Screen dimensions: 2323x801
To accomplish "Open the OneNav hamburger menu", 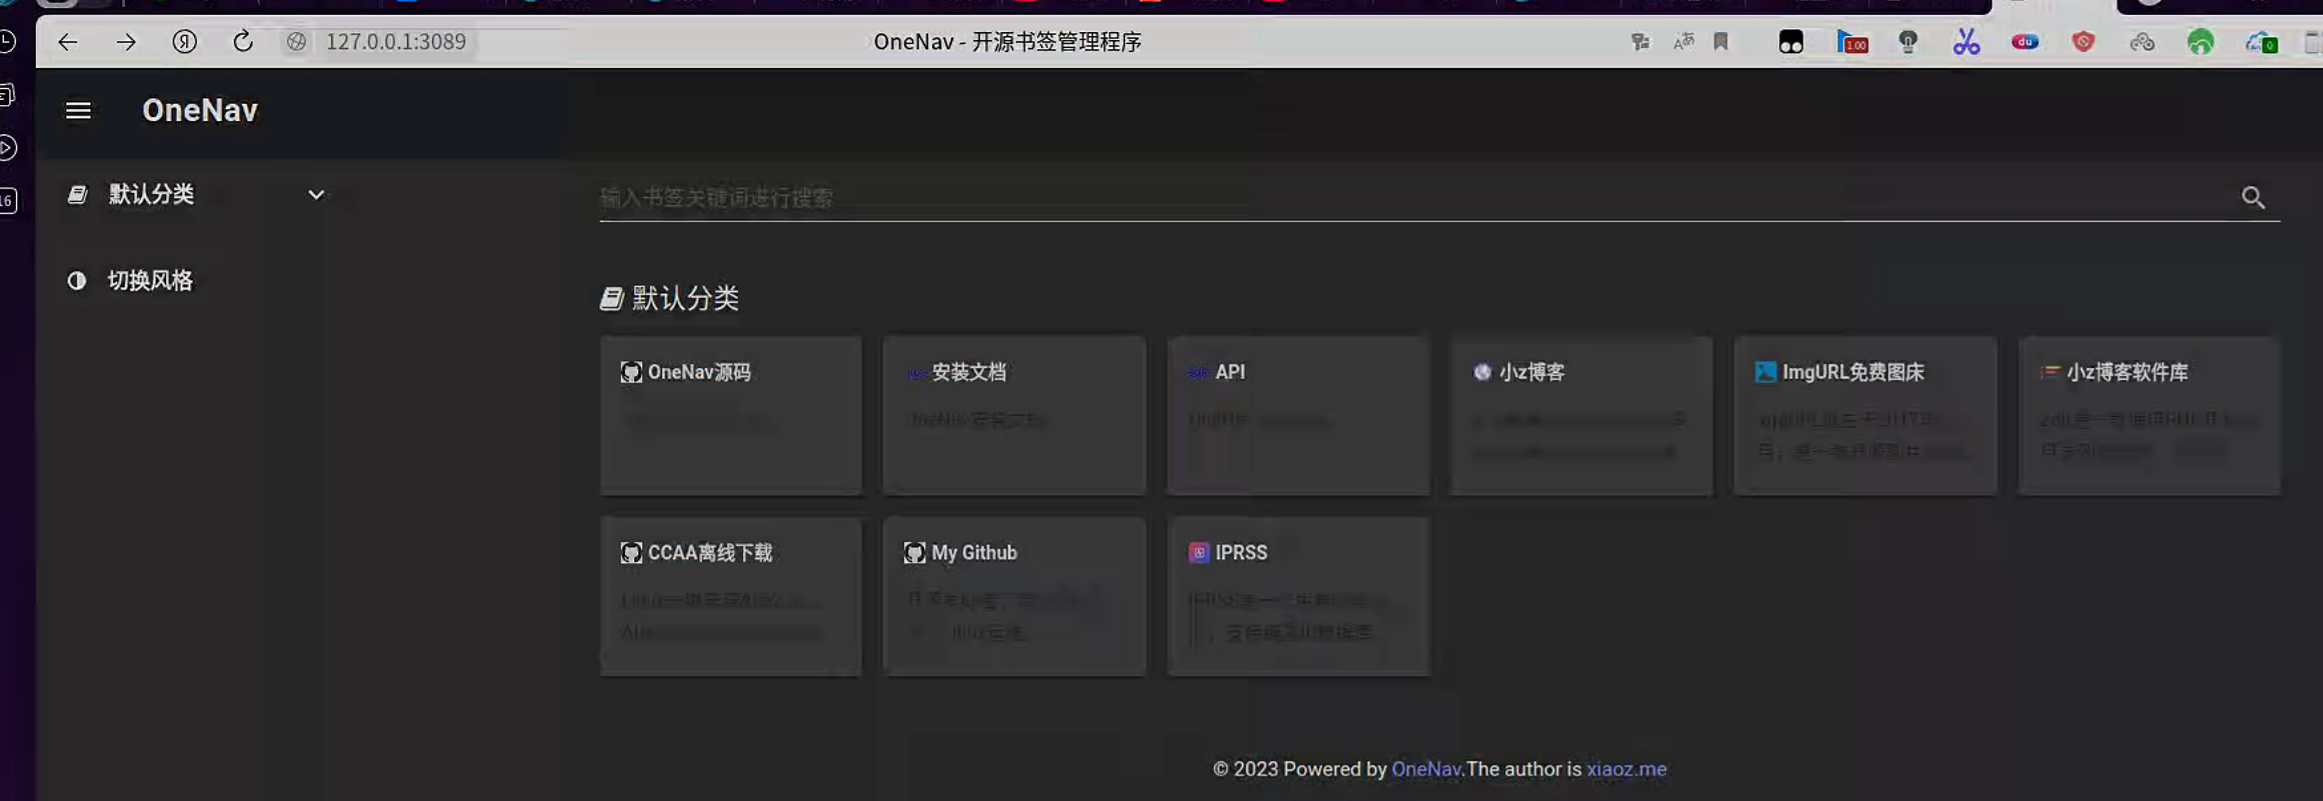I will (x=78, y=110).
